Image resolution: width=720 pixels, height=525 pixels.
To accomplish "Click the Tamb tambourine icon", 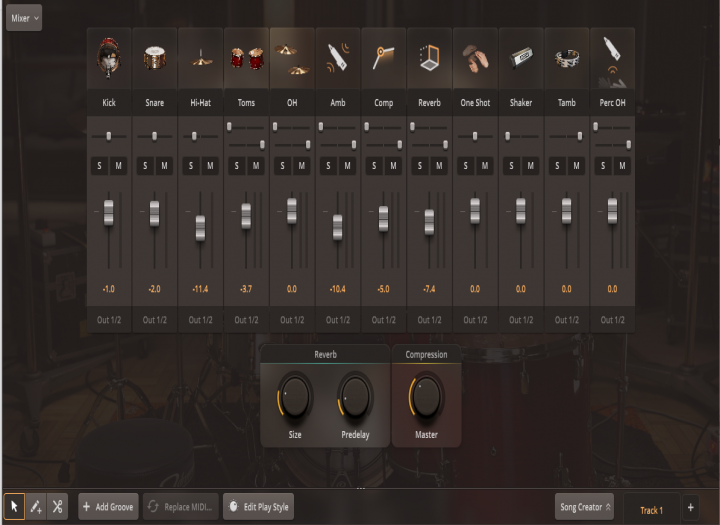I will [567, 58].
